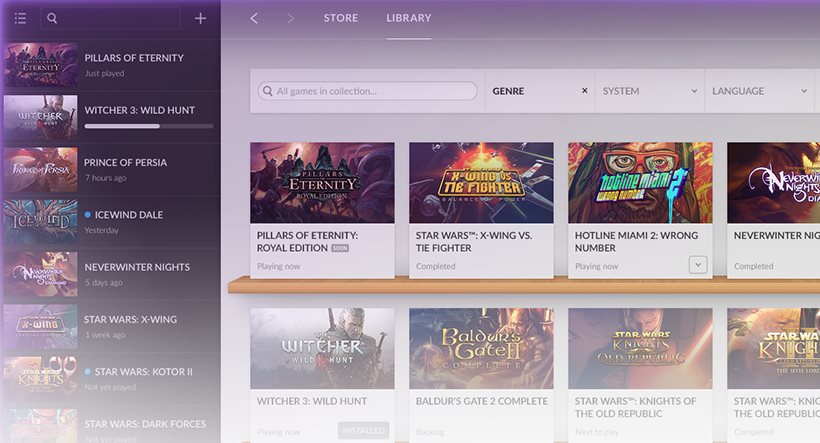Click Witcher 3 download progress bar

[149, 126]
